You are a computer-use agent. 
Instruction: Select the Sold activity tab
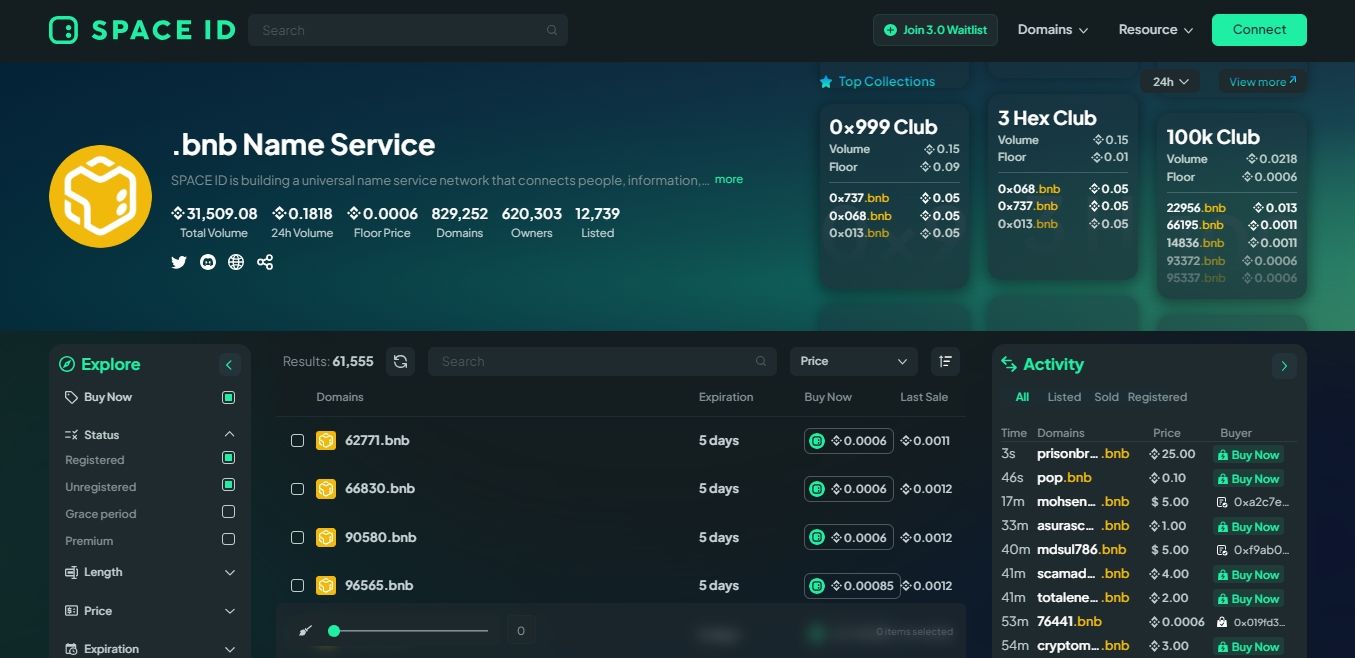(1106, 397)
